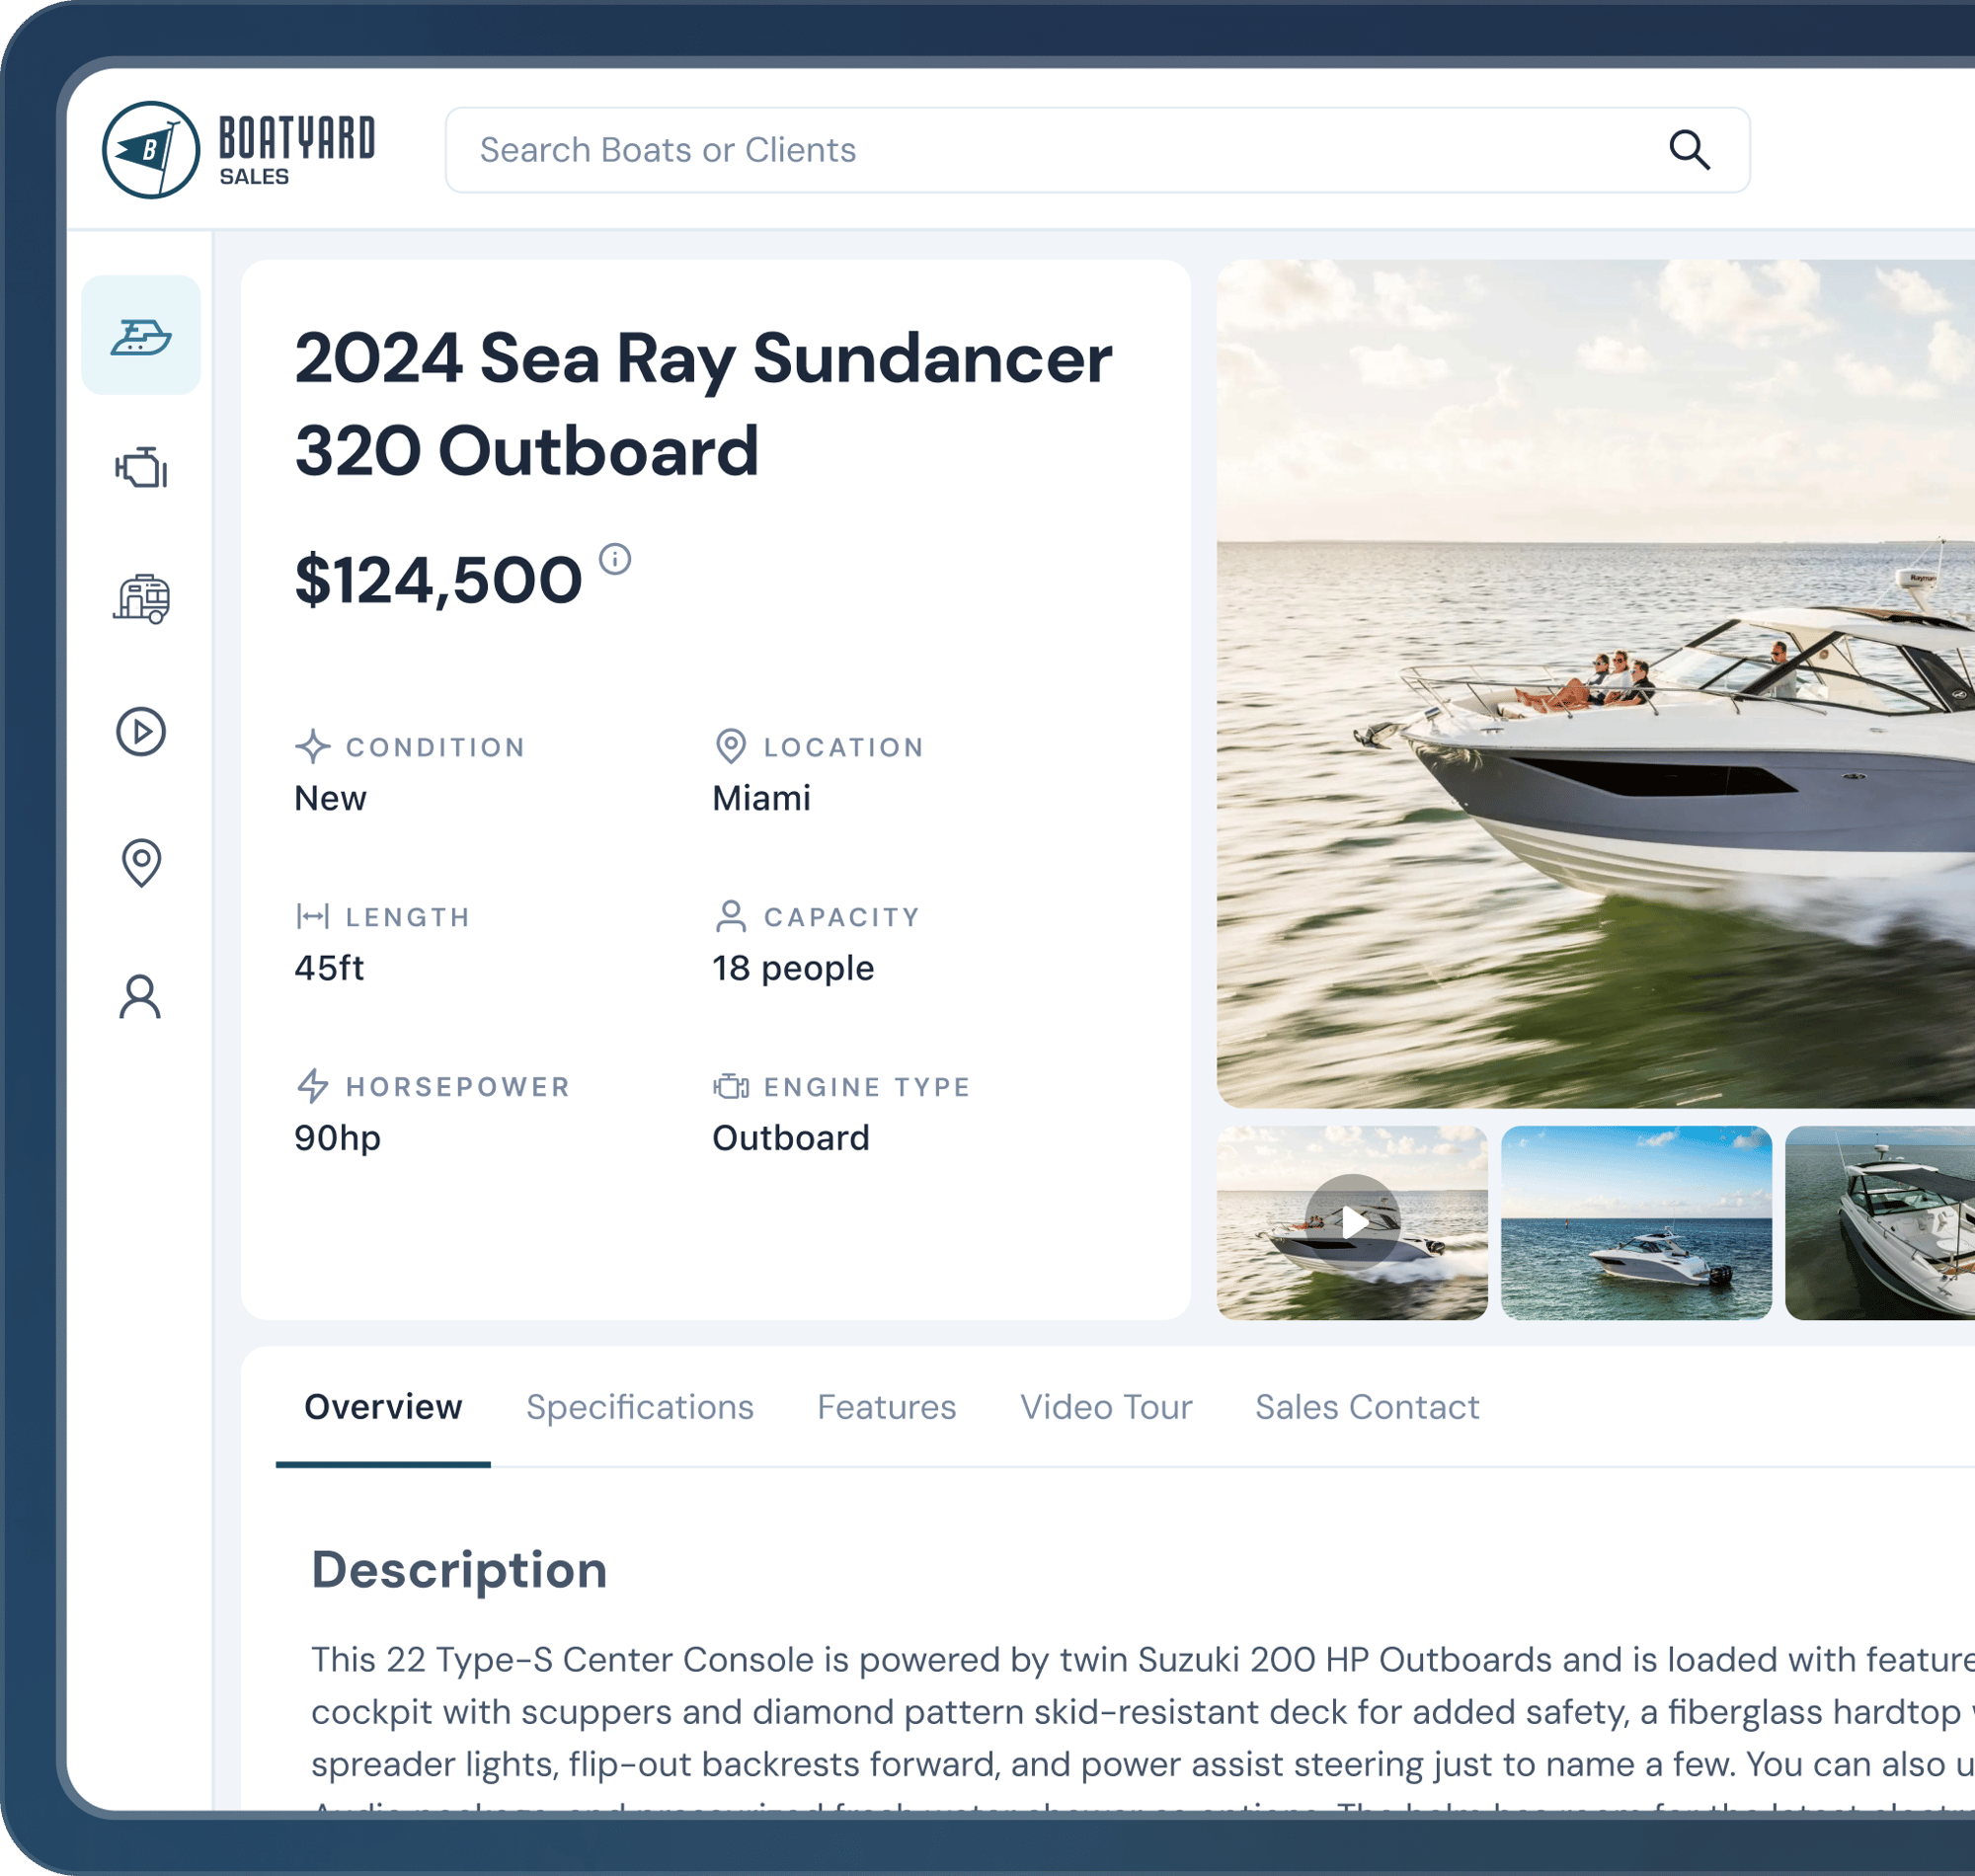The width and height of the screenshot is (1975, 1876).
Task: Open the Videos play-circle sidebar icon
Action: [141, 731]
